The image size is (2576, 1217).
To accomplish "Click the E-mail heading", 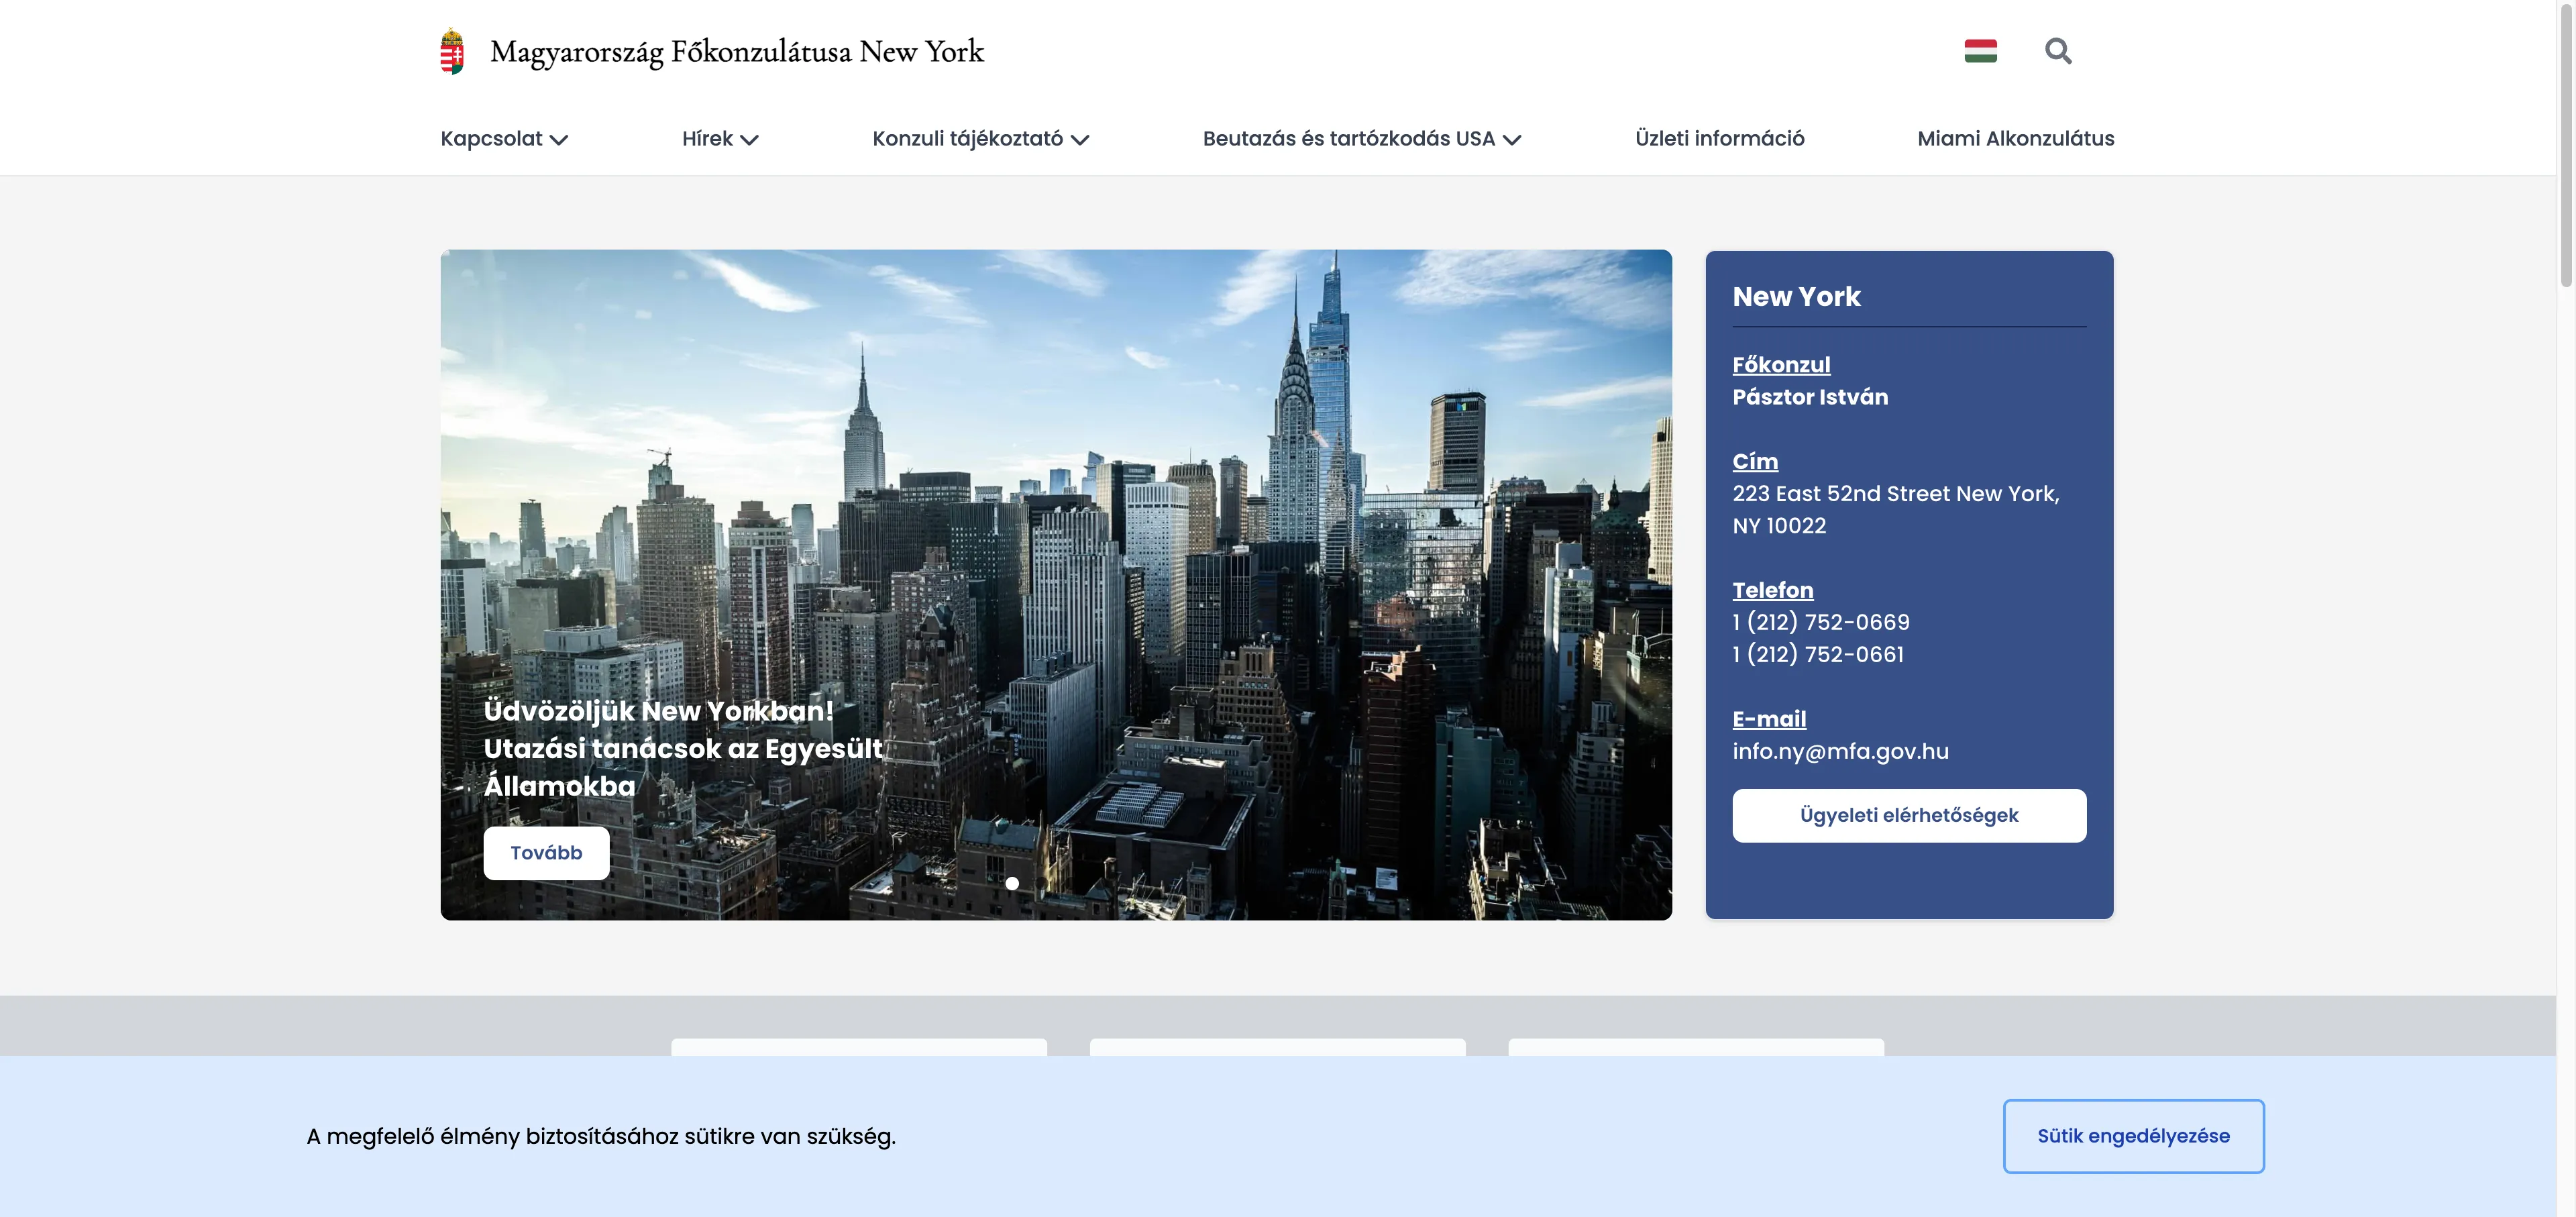I will pyautogui.click(x=1769, y=719).
